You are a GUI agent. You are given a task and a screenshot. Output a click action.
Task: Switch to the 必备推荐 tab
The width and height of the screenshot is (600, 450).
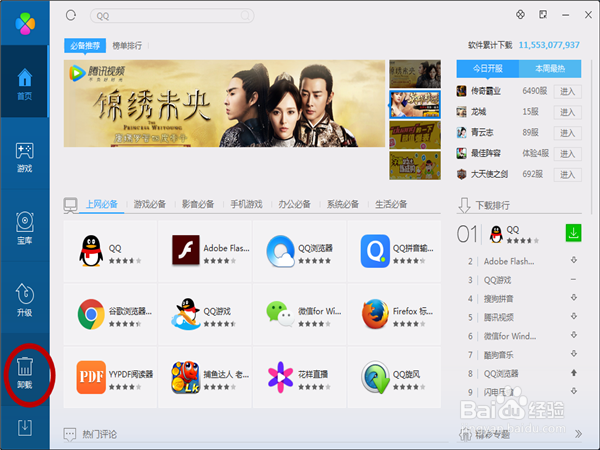(x=85, y=46)
